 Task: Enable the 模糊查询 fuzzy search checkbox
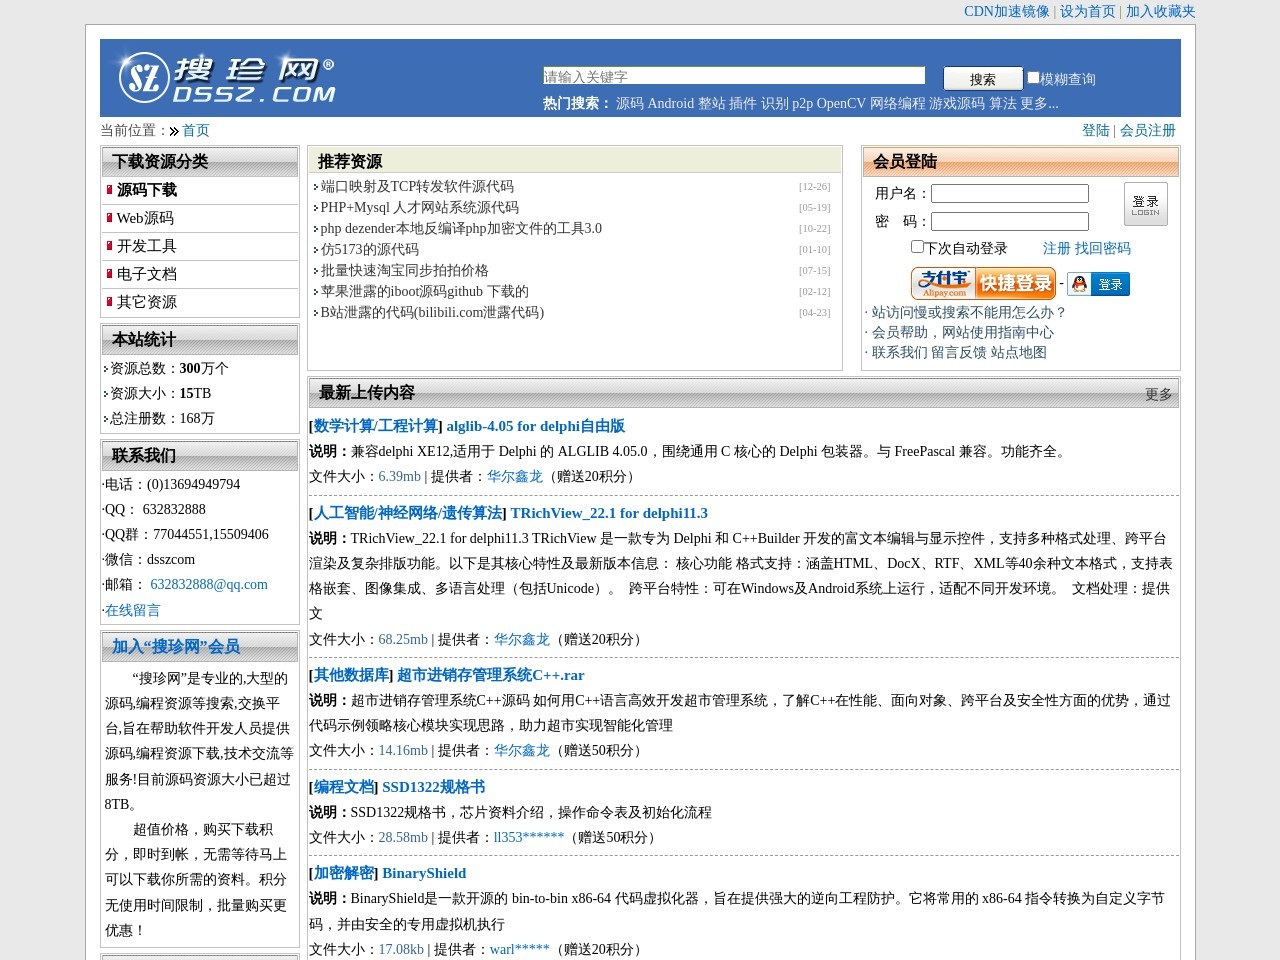[1033, 77]
